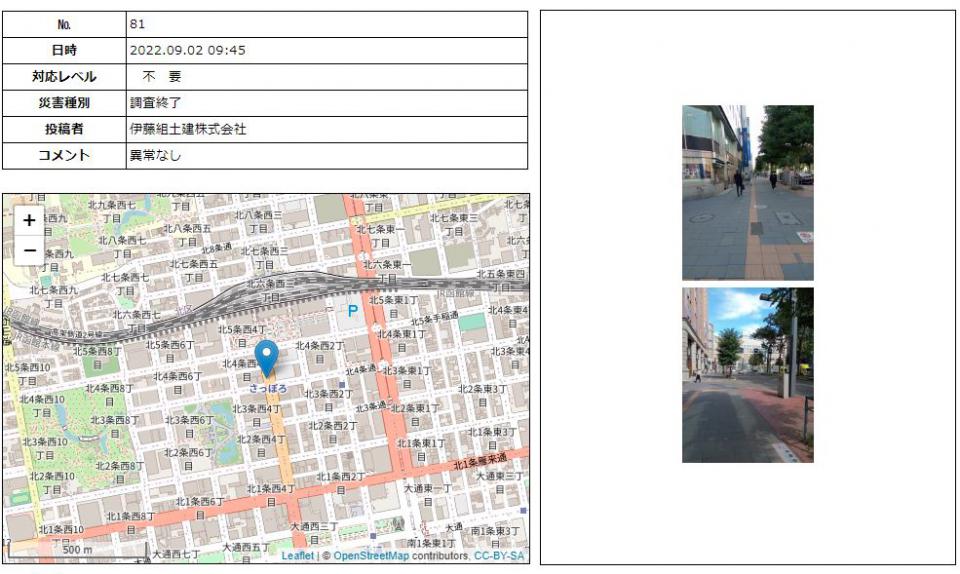This screenshot has width=960, height=574.
Task: Select the No. value 81 cell
Action: (137, 23)
